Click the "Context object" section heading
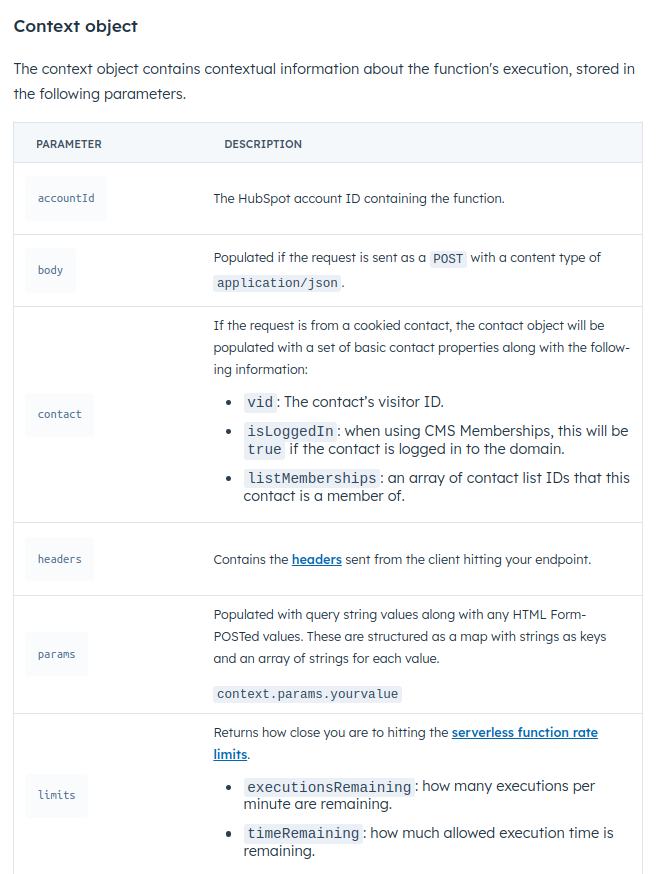Viewport: 657px width, 874px height. (76, 26)
